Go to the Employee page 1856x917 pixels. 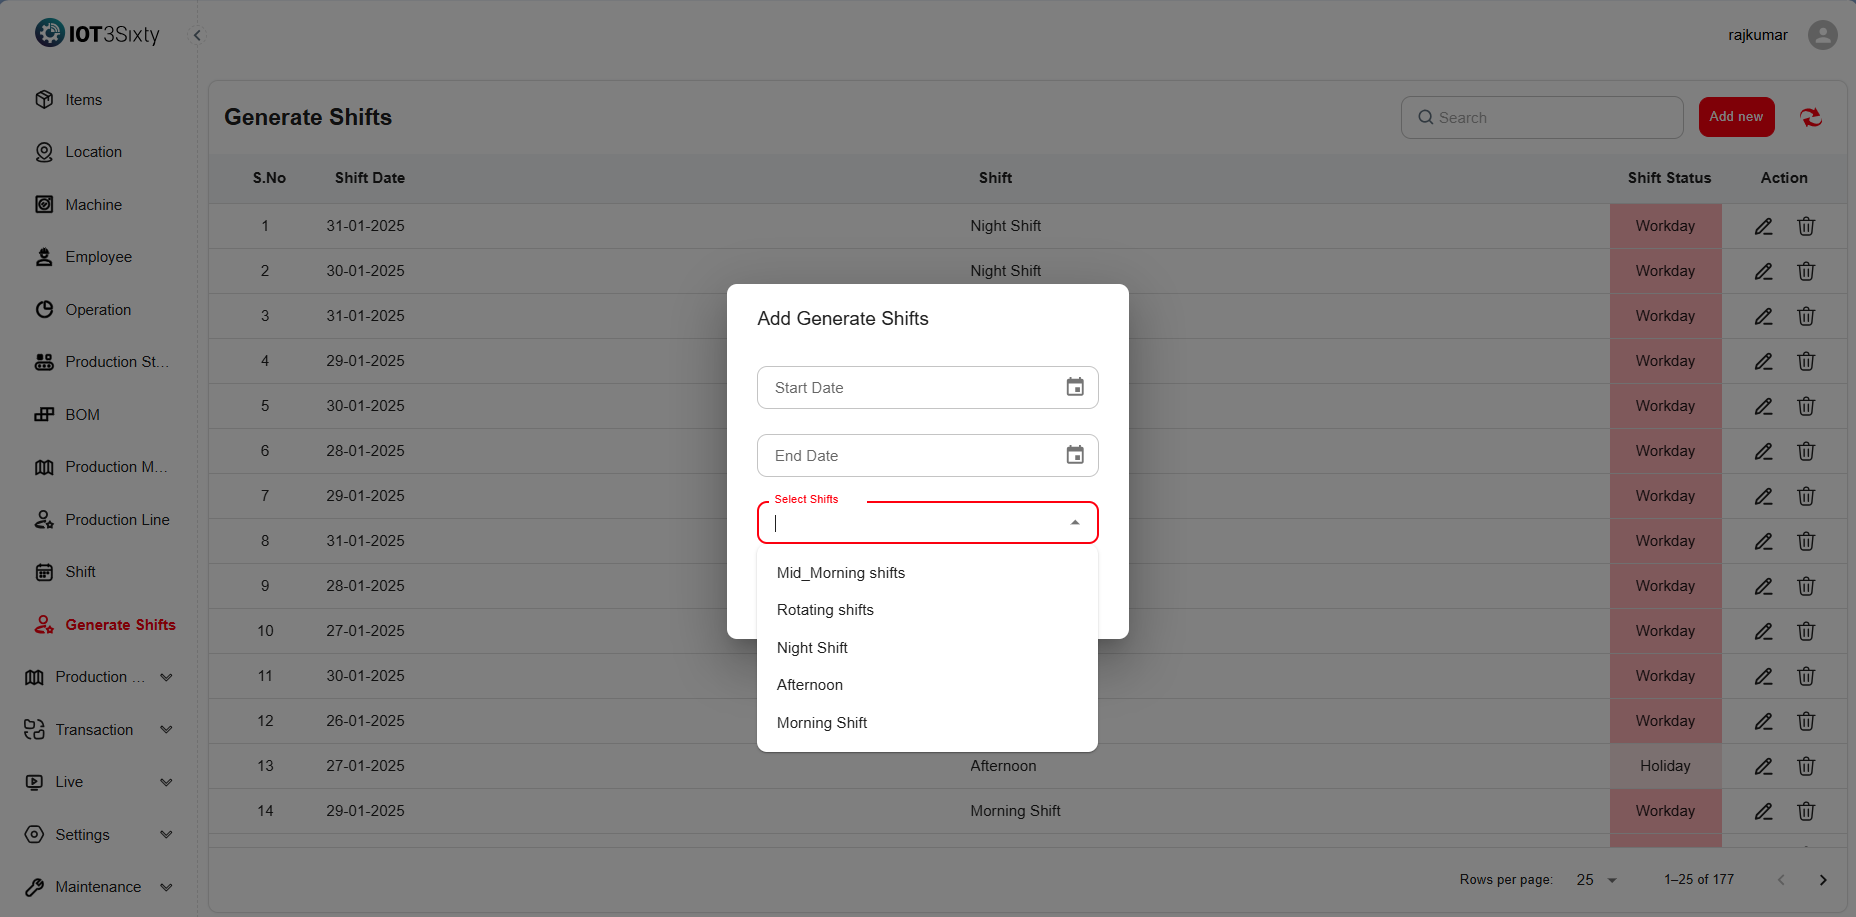click(x=98, y=257)
